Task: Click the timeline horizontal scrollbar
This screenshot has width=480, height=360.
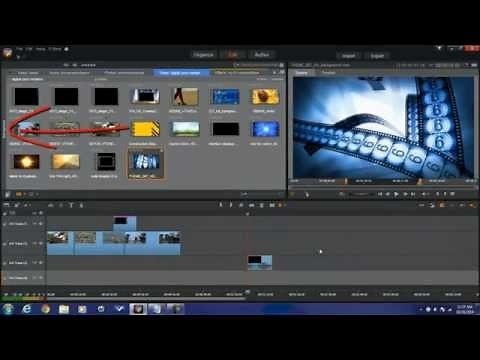Action: [147, 299]
